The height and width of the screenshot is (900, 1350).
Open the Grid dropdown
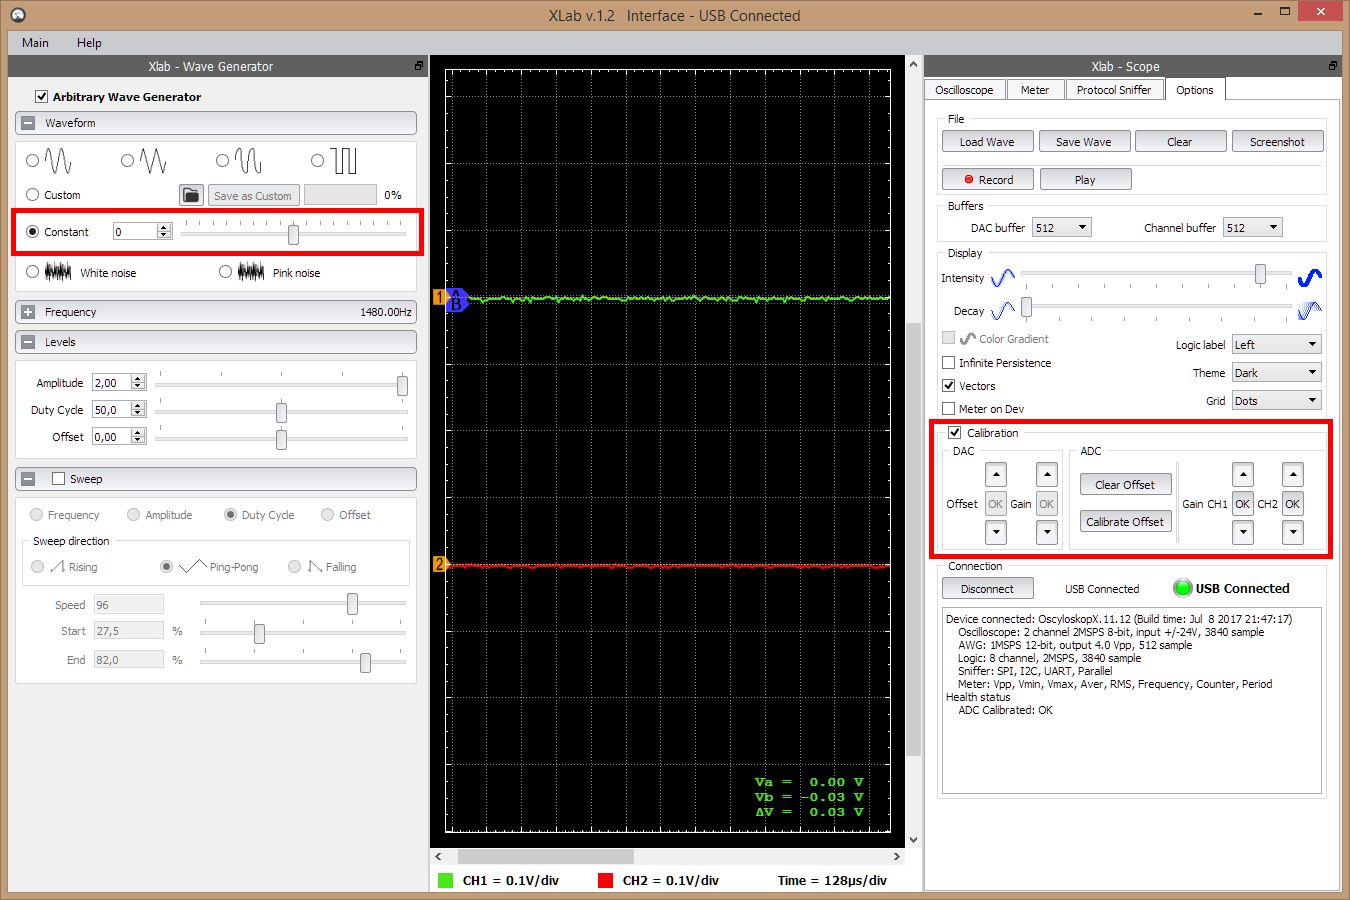click(1276, 401)
